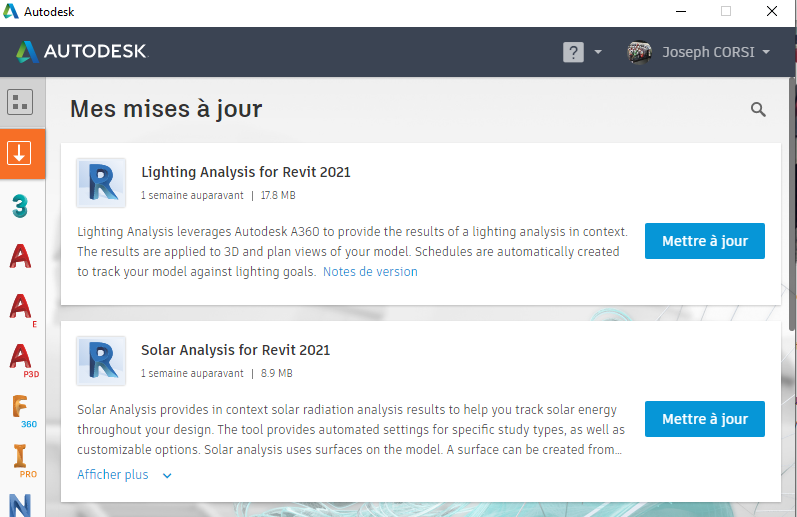Open the all products grid view
The width and height of the screenshot is (797, 517).
click(x=20, y=102)
